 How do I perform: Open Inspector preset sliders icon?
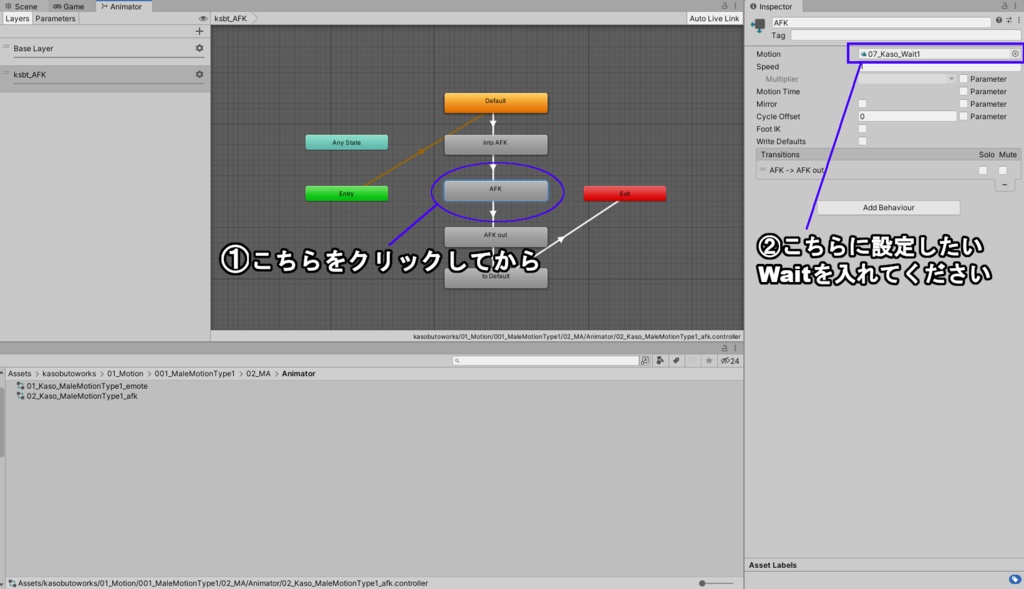(1009, 20)
